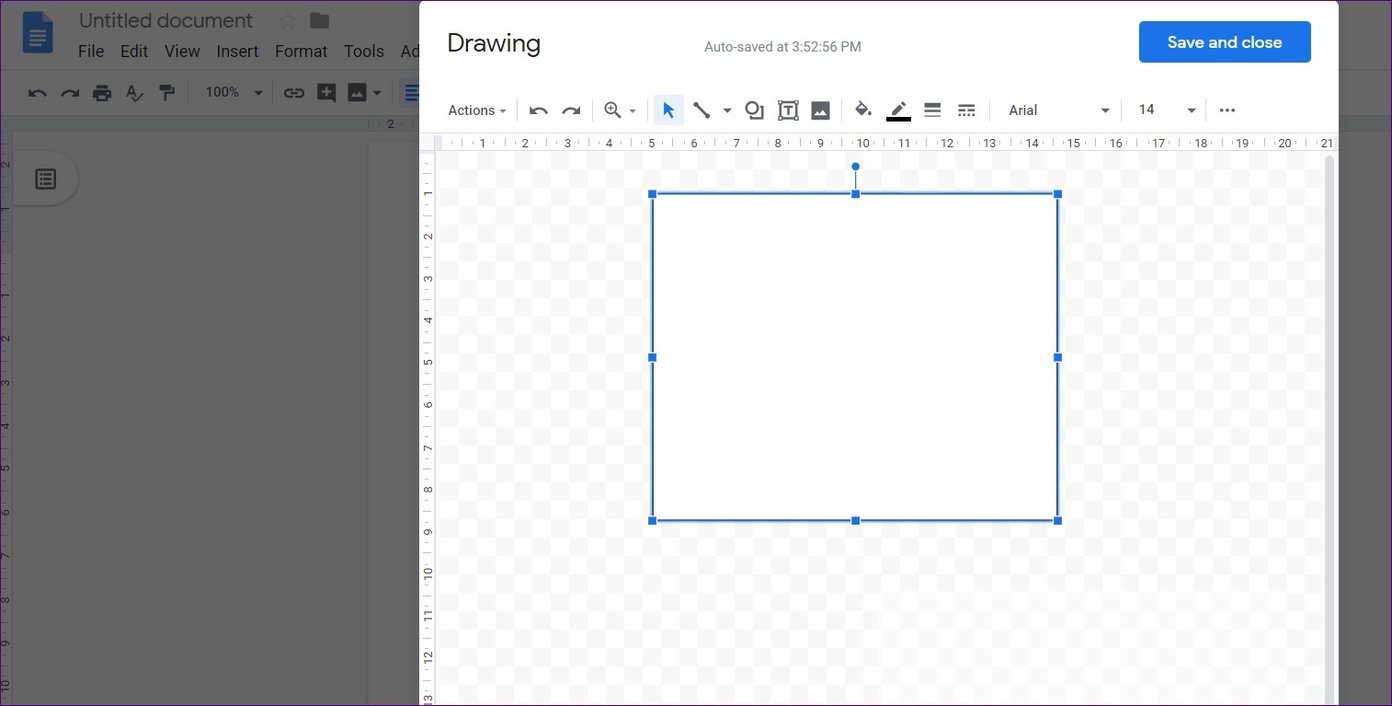The height and width of the screenshot is (706, 1392).
Task: Open the Arial font dropdown
Action: click(x=1059, y=110)
